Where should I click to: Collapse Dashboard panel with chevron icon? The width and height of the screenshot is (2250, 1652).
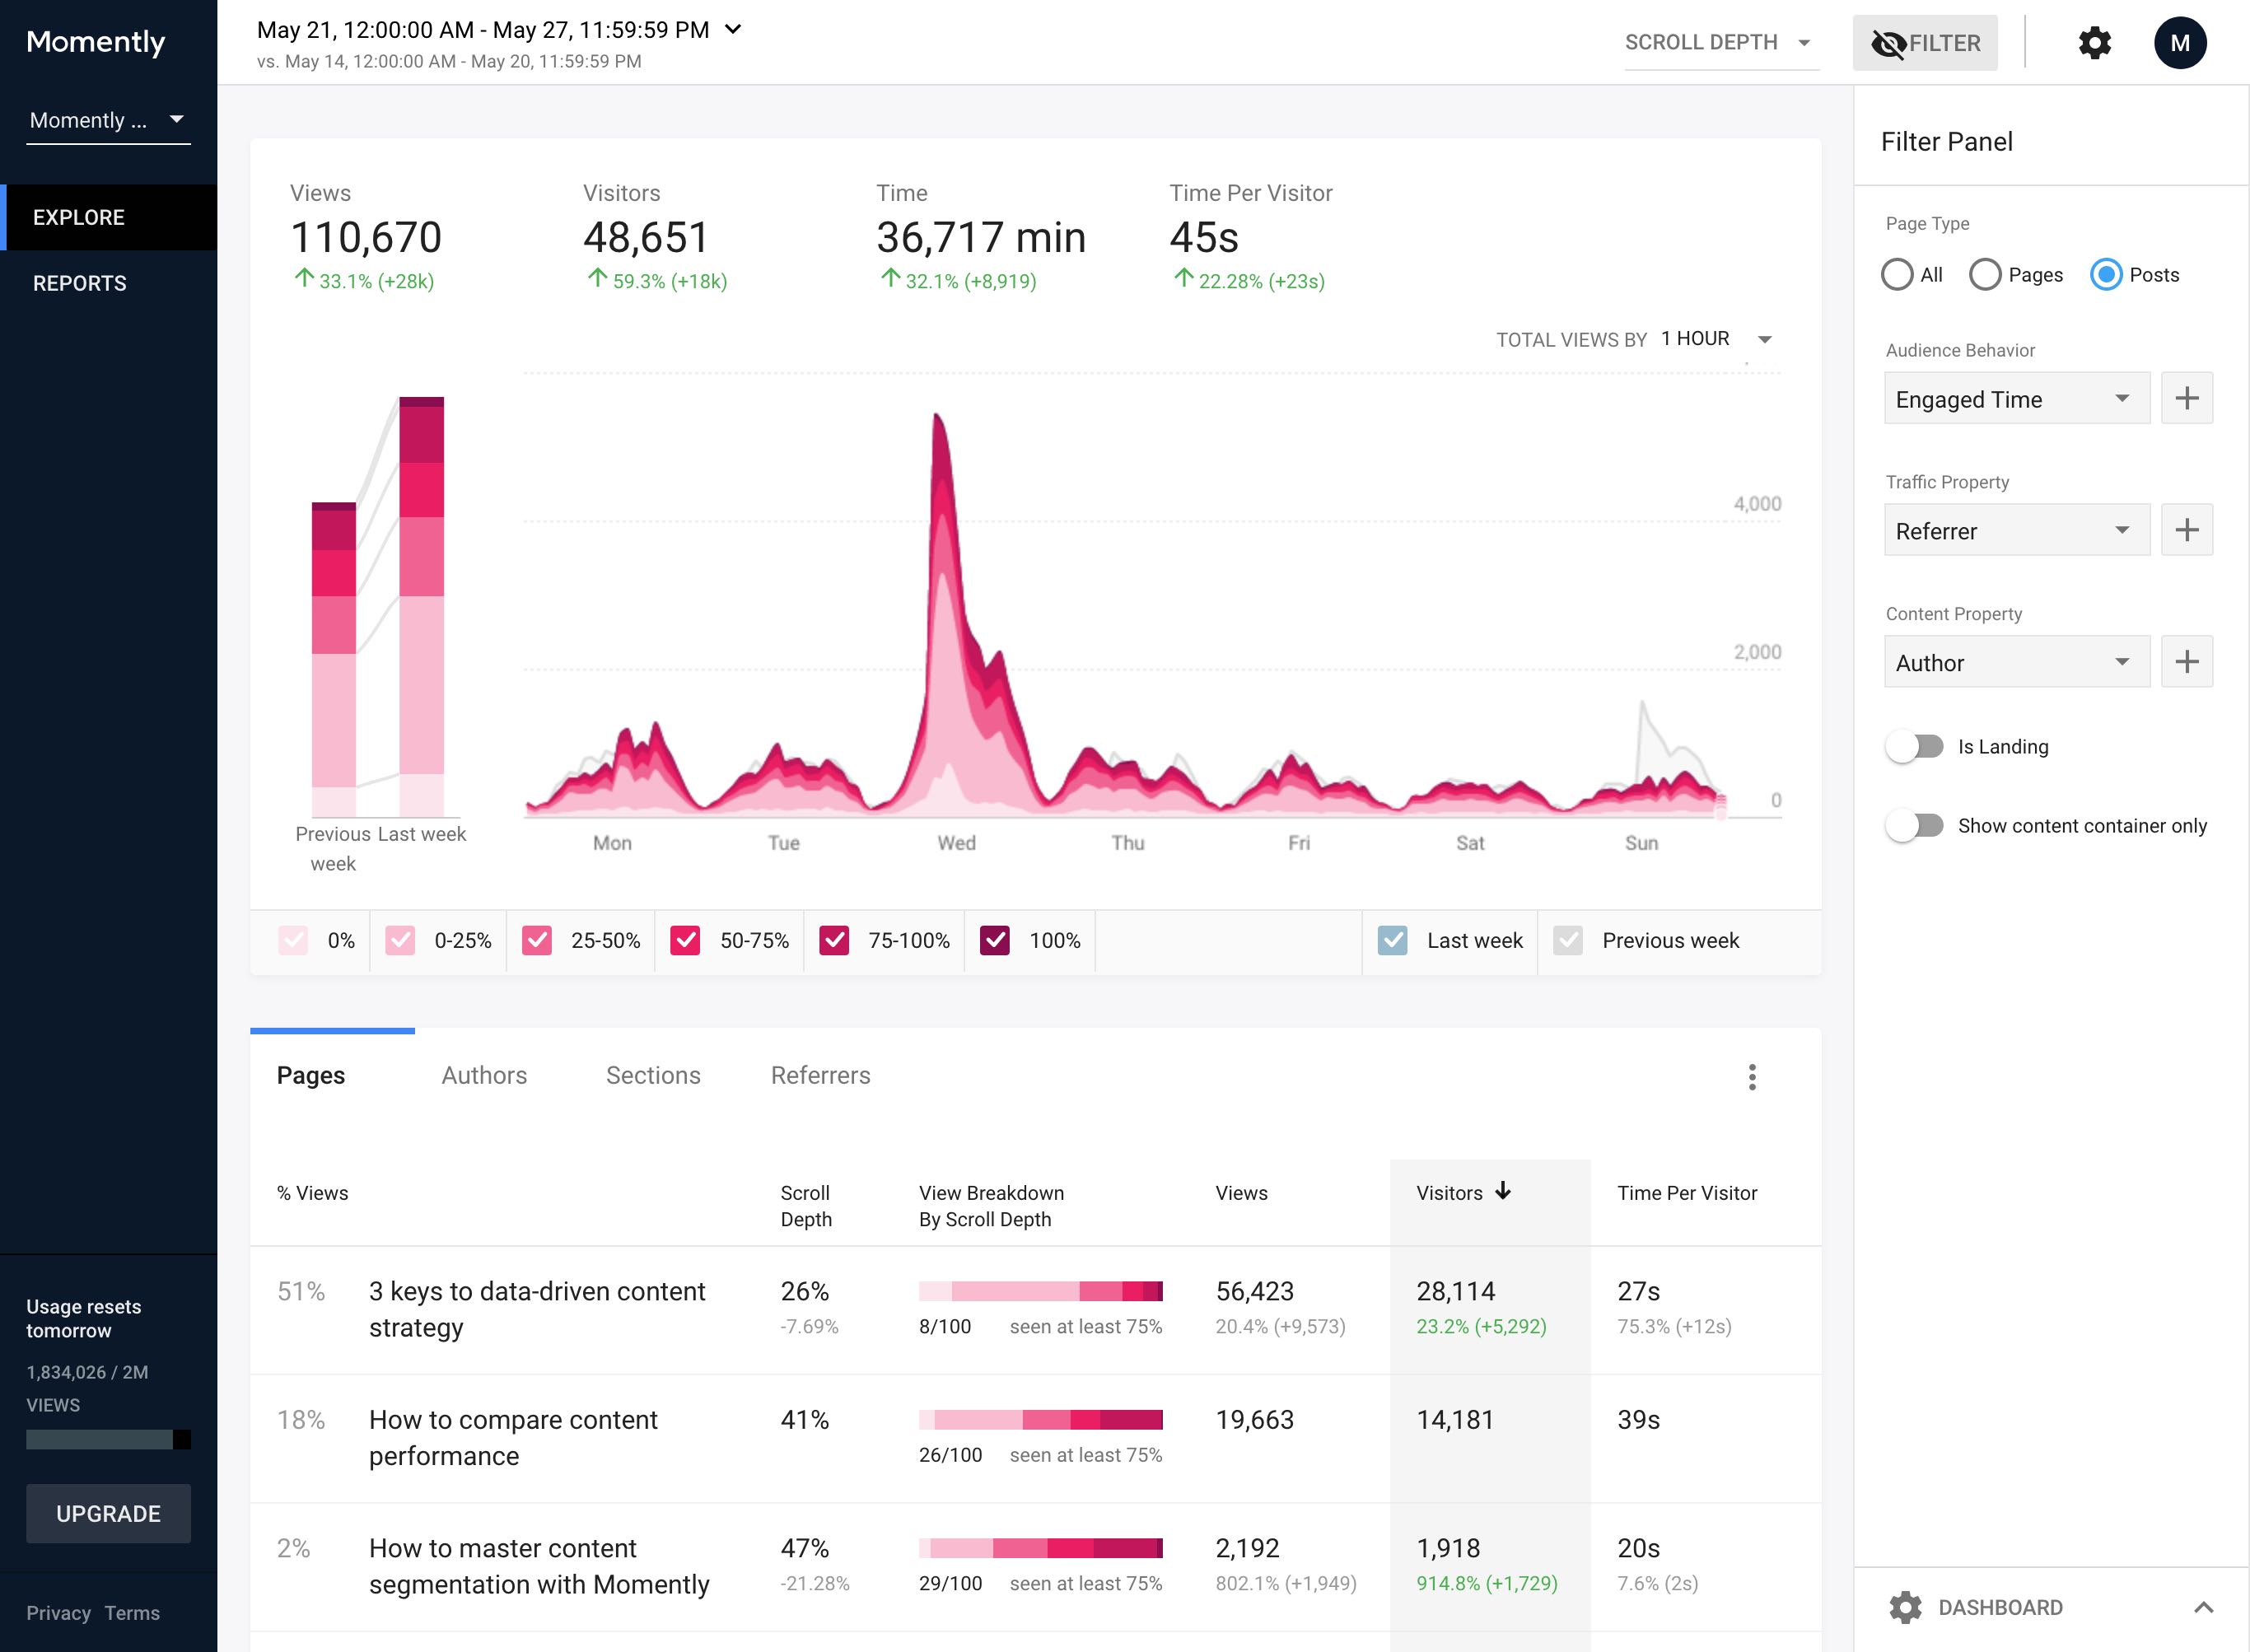pos(2203,1607)
